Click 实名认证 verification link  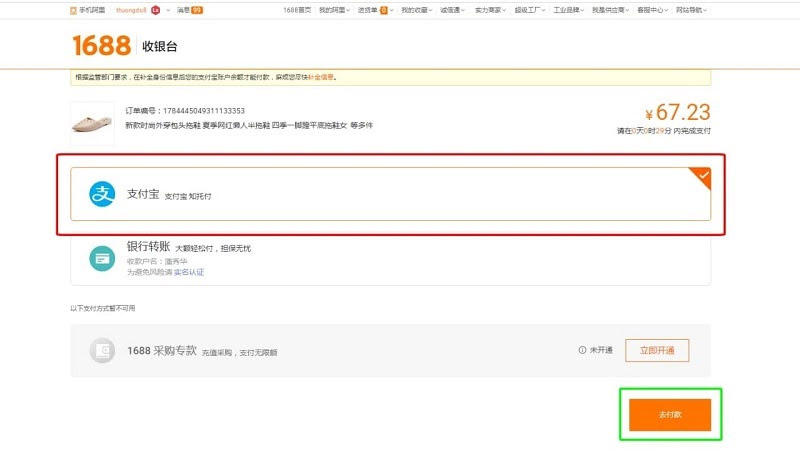(x=189, y=272)
